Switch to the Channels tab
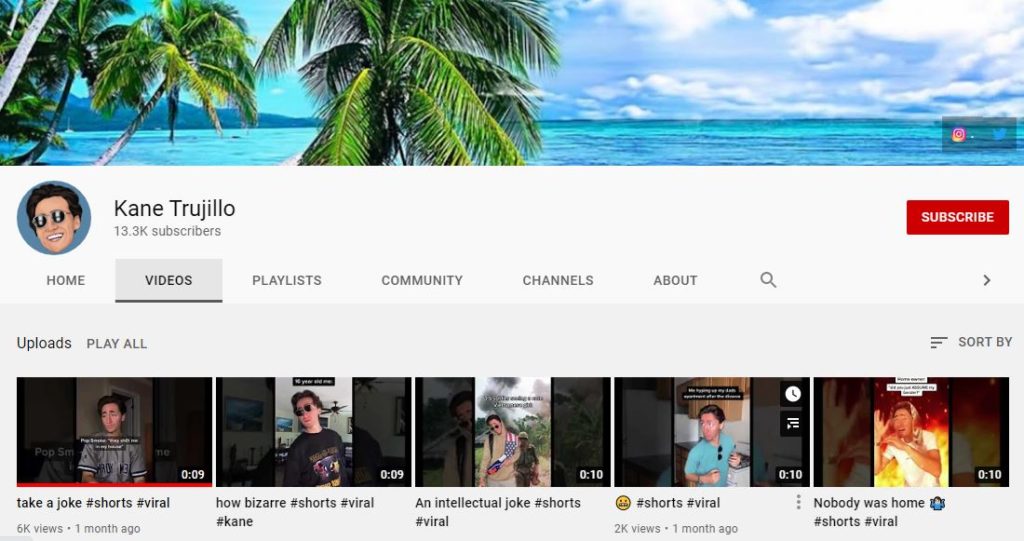Viewport: 1024px width, 541px height. pos(558,280)
